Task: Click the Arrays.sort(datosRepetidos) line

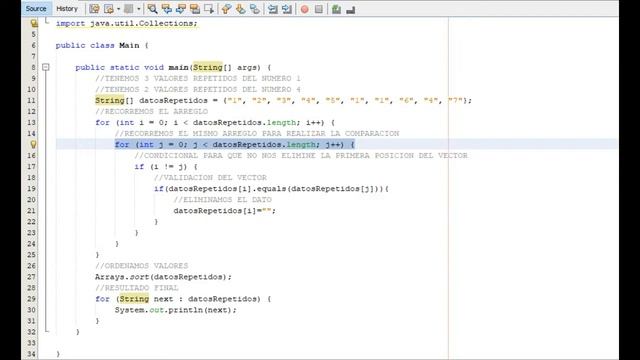Action: tap(163, 277)
